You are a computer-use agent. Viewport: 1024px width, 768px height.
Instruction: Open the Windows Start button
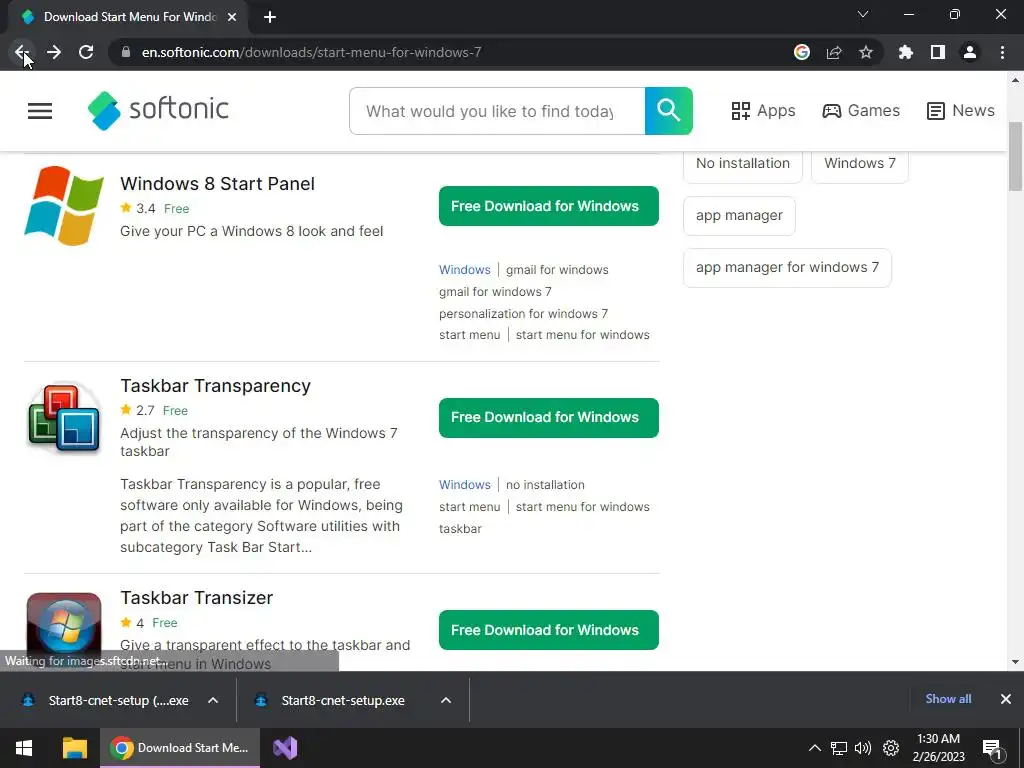[x=24, y=748]
